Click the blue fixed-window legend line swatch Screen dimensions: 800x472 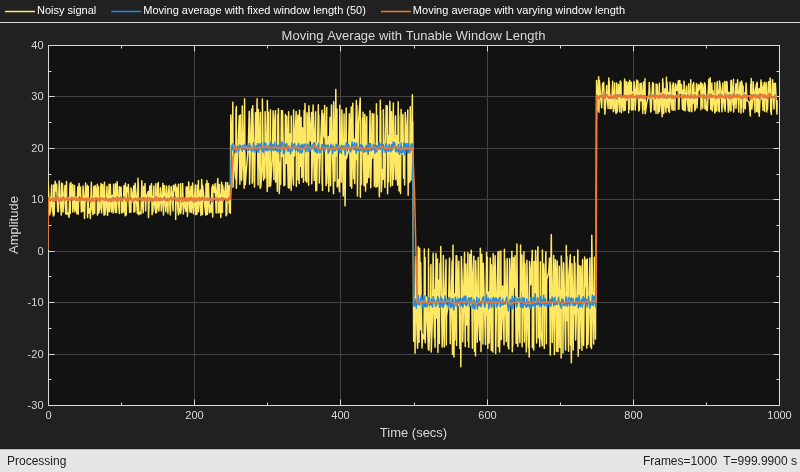[127, 11]
